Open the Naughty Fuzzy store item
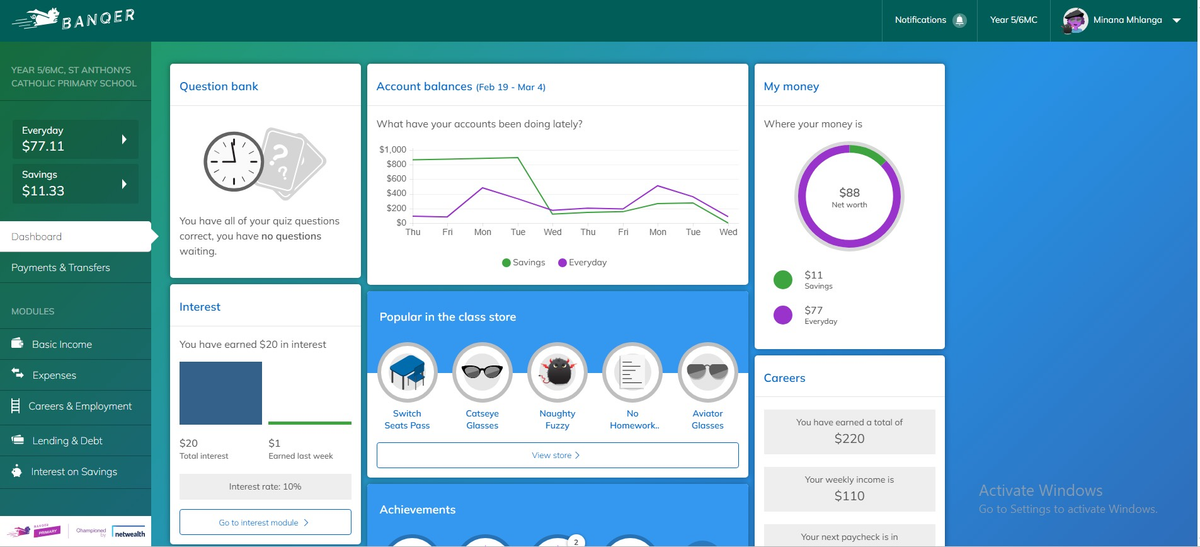Image resolution: width=1200 pixels, height=547 pixels. pos(557,373)
